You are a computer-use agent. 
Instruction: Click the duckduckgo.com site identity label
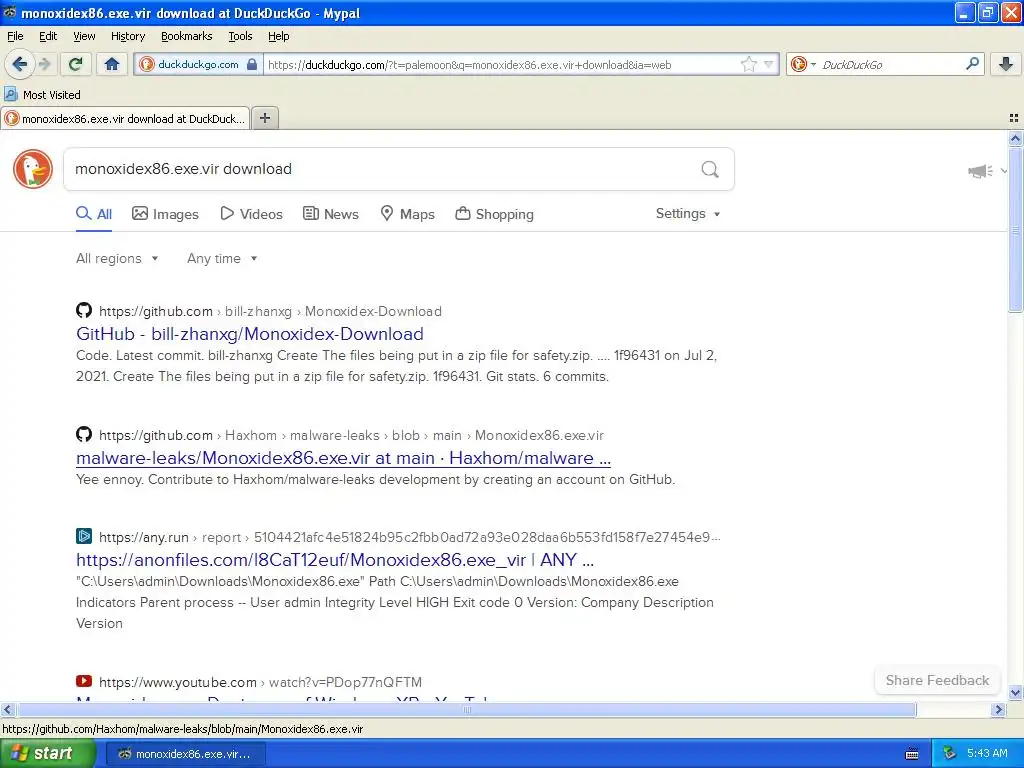[x=198, y=65]
